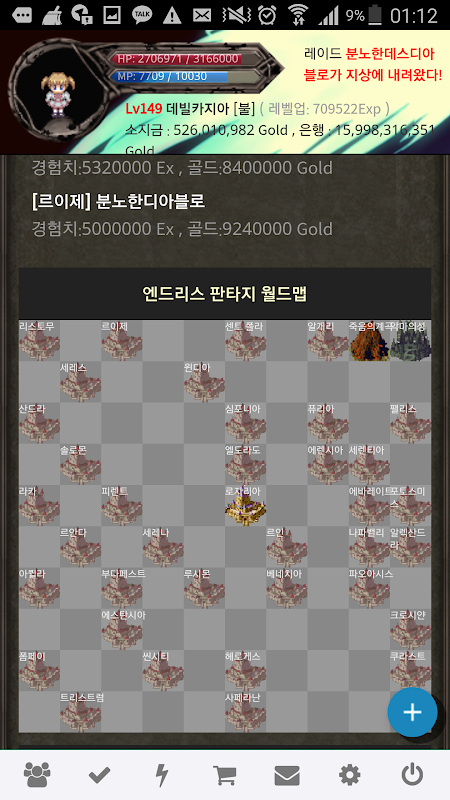Image resolution: width=450 pixels, height=800 pixels.
Task: Open the mail envelope icon
Action: pyautogui.click(x=287, y=776)
